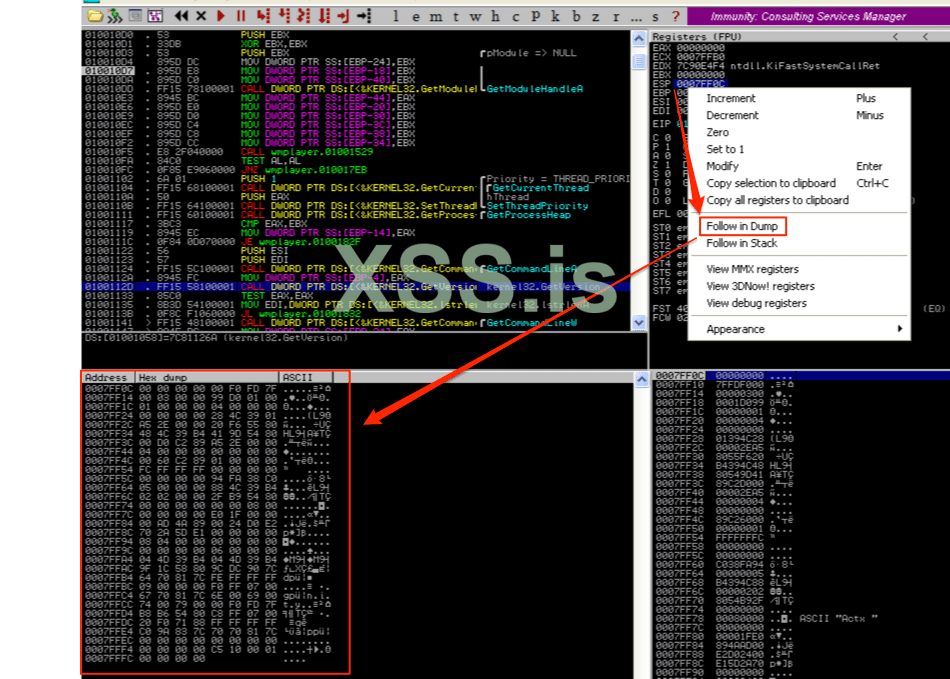Click the Step into icon
Image resolution: width=950 pixels, height=679 pixels.
click(263, 16)
